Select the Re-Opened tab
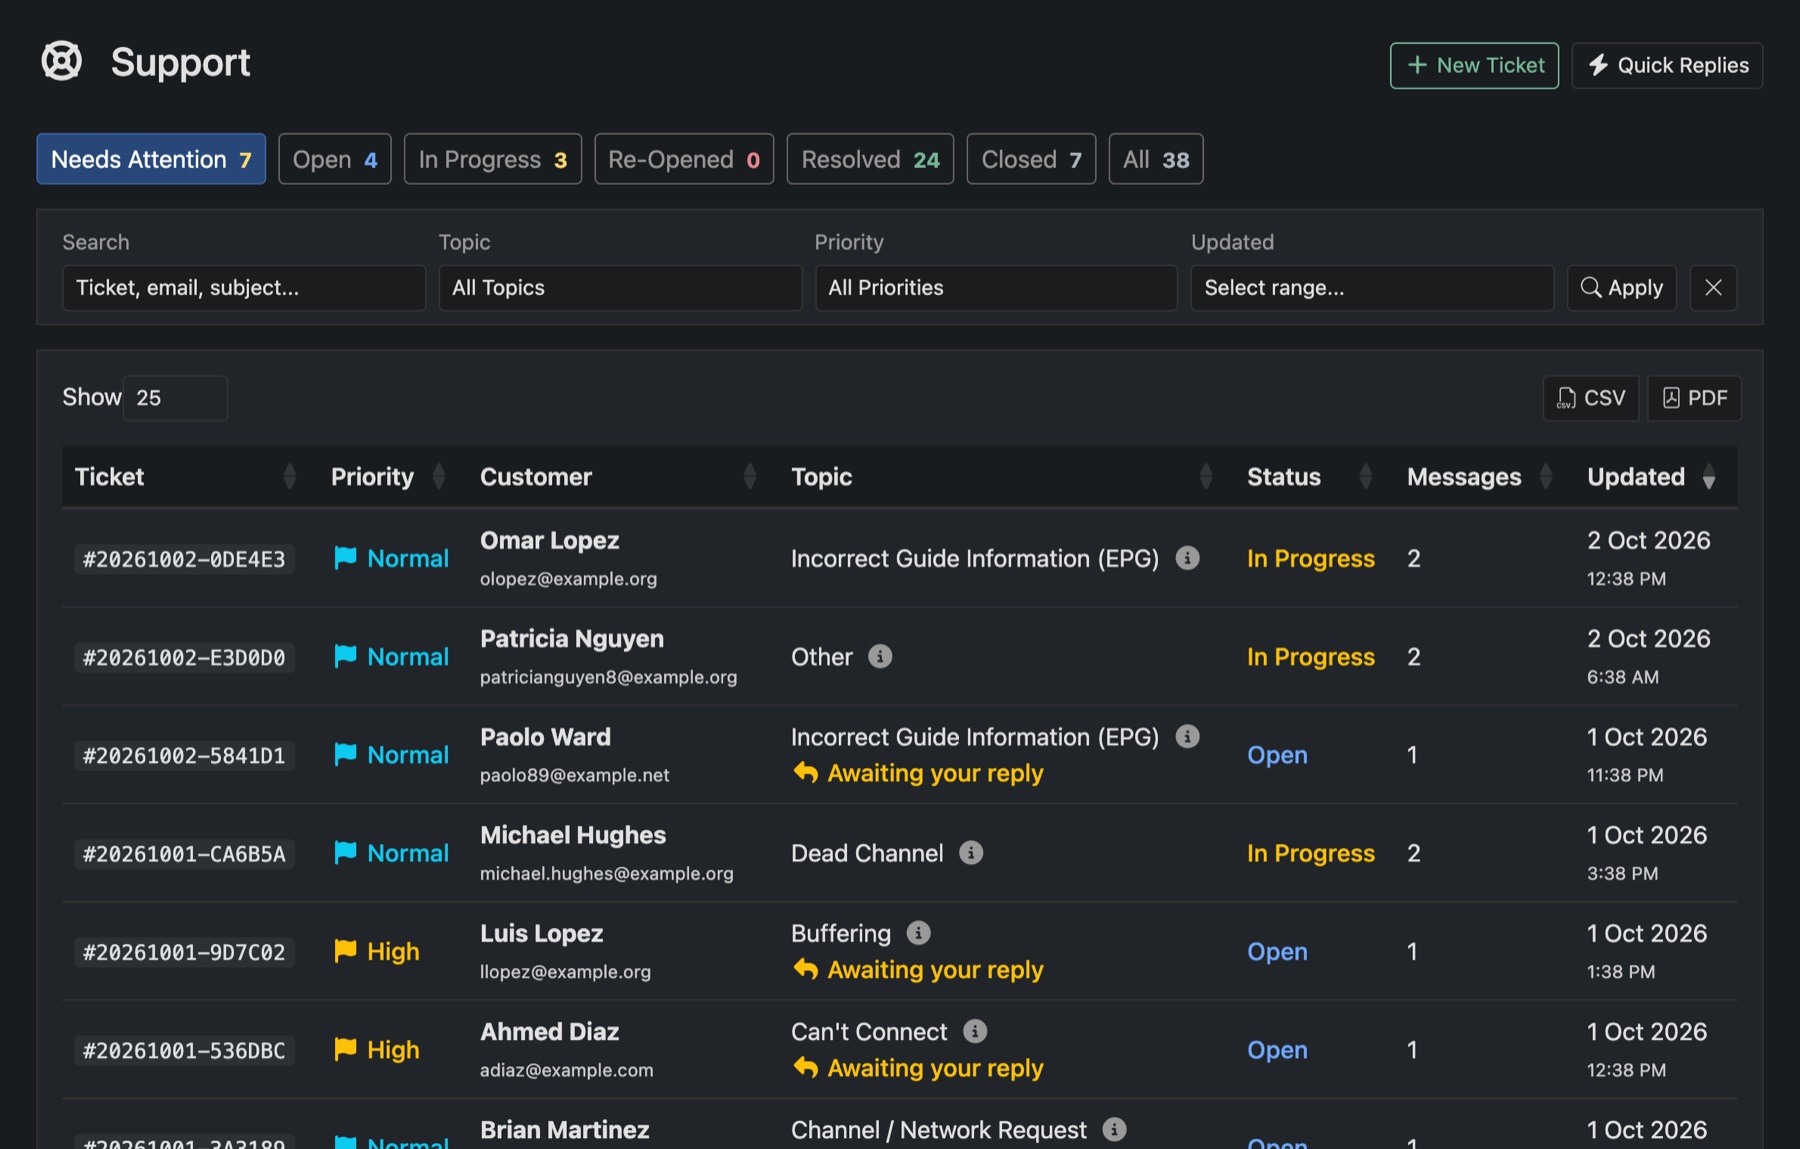The width and height of the screenshot is (1800, 1149). pyautogui.click(x=684, y=159)
